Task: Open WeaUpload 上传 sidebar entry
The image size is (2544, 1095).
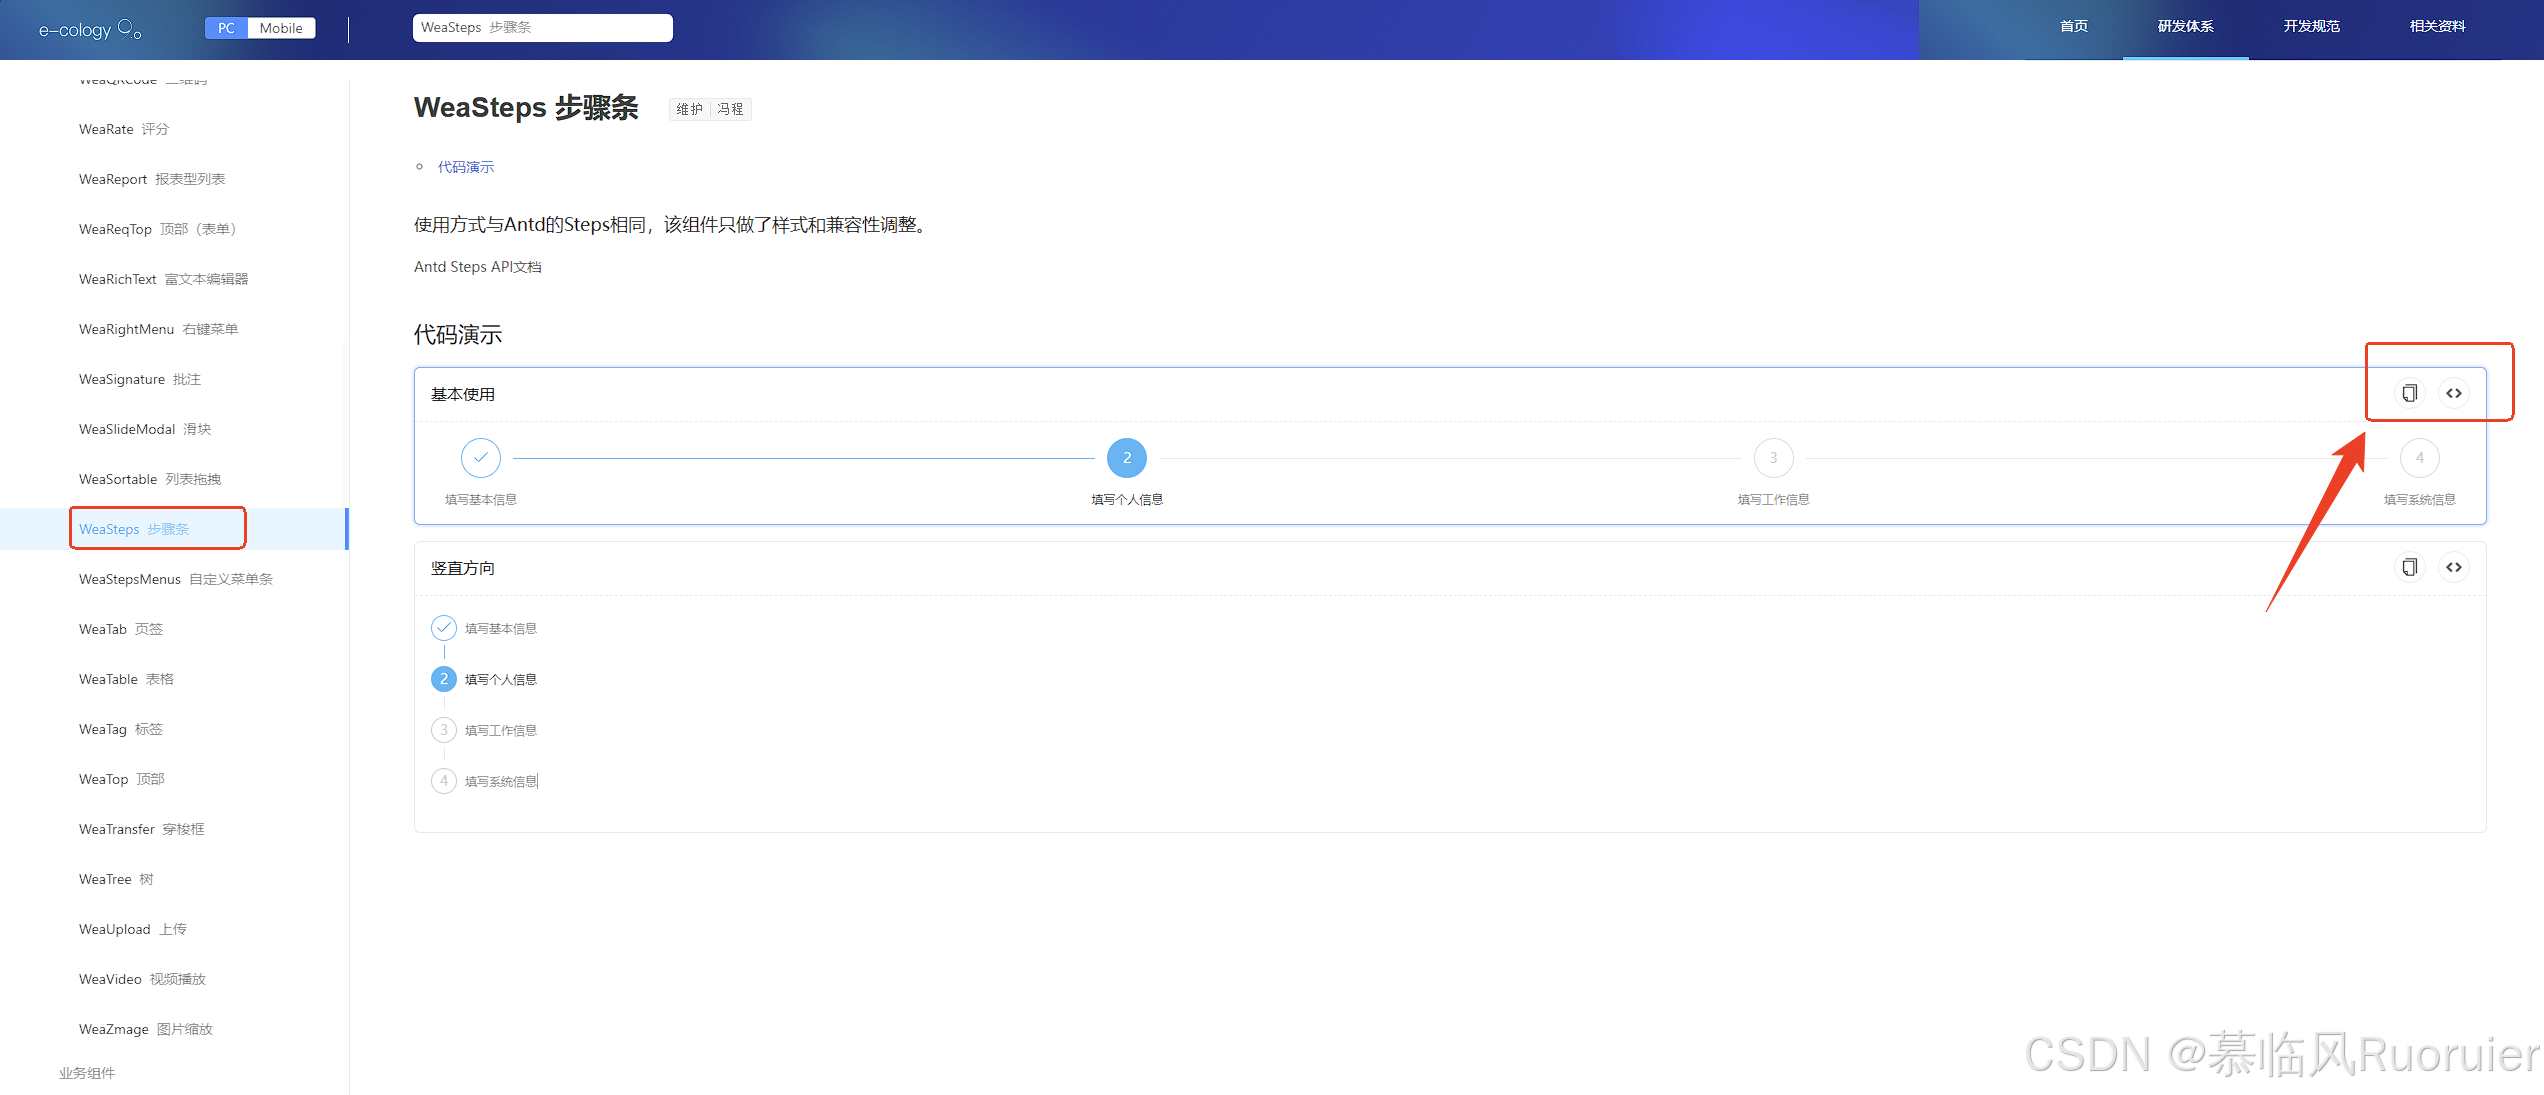Action: (x=133, y=929)
